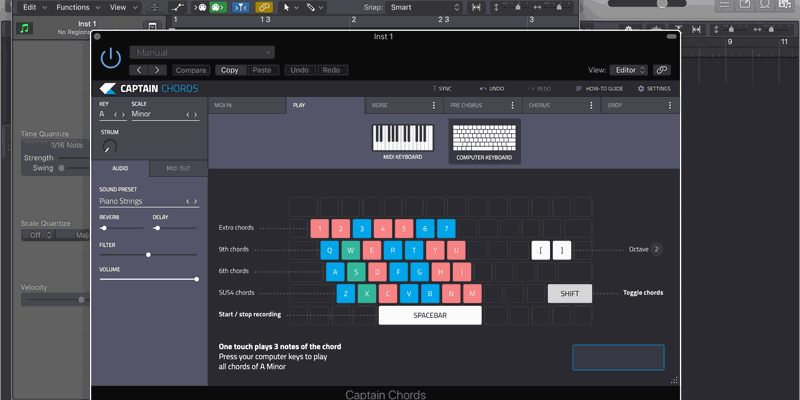
Task: Click the green music note instrument icon
Action: click(x=25, y=26)
